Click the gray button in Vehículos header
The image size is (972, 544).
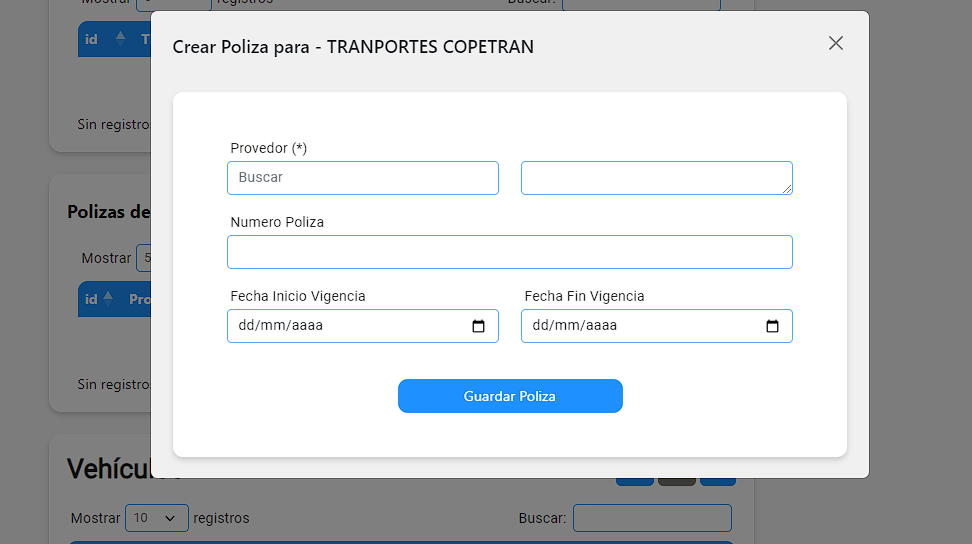pyautogui.click(x=676, y=481)
